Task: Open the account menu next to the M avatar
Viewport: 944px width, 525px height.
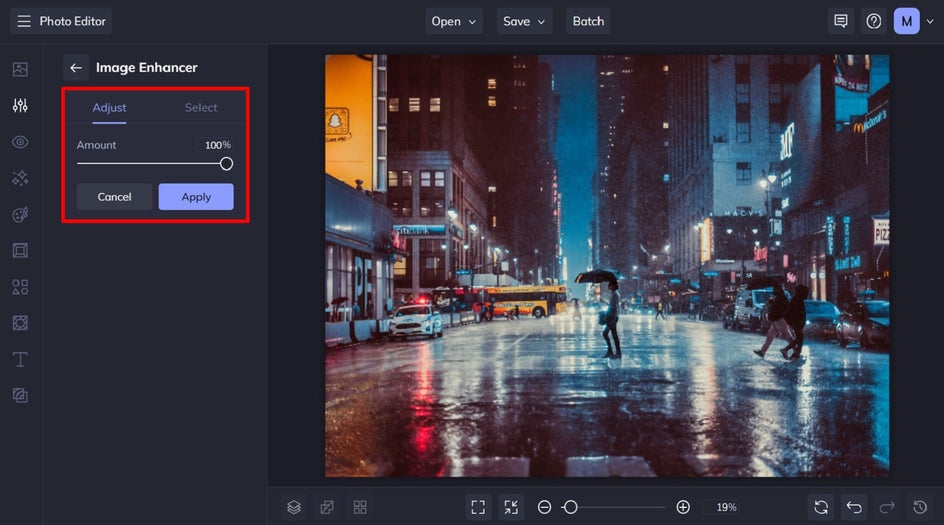Action: tap(930, 21)
